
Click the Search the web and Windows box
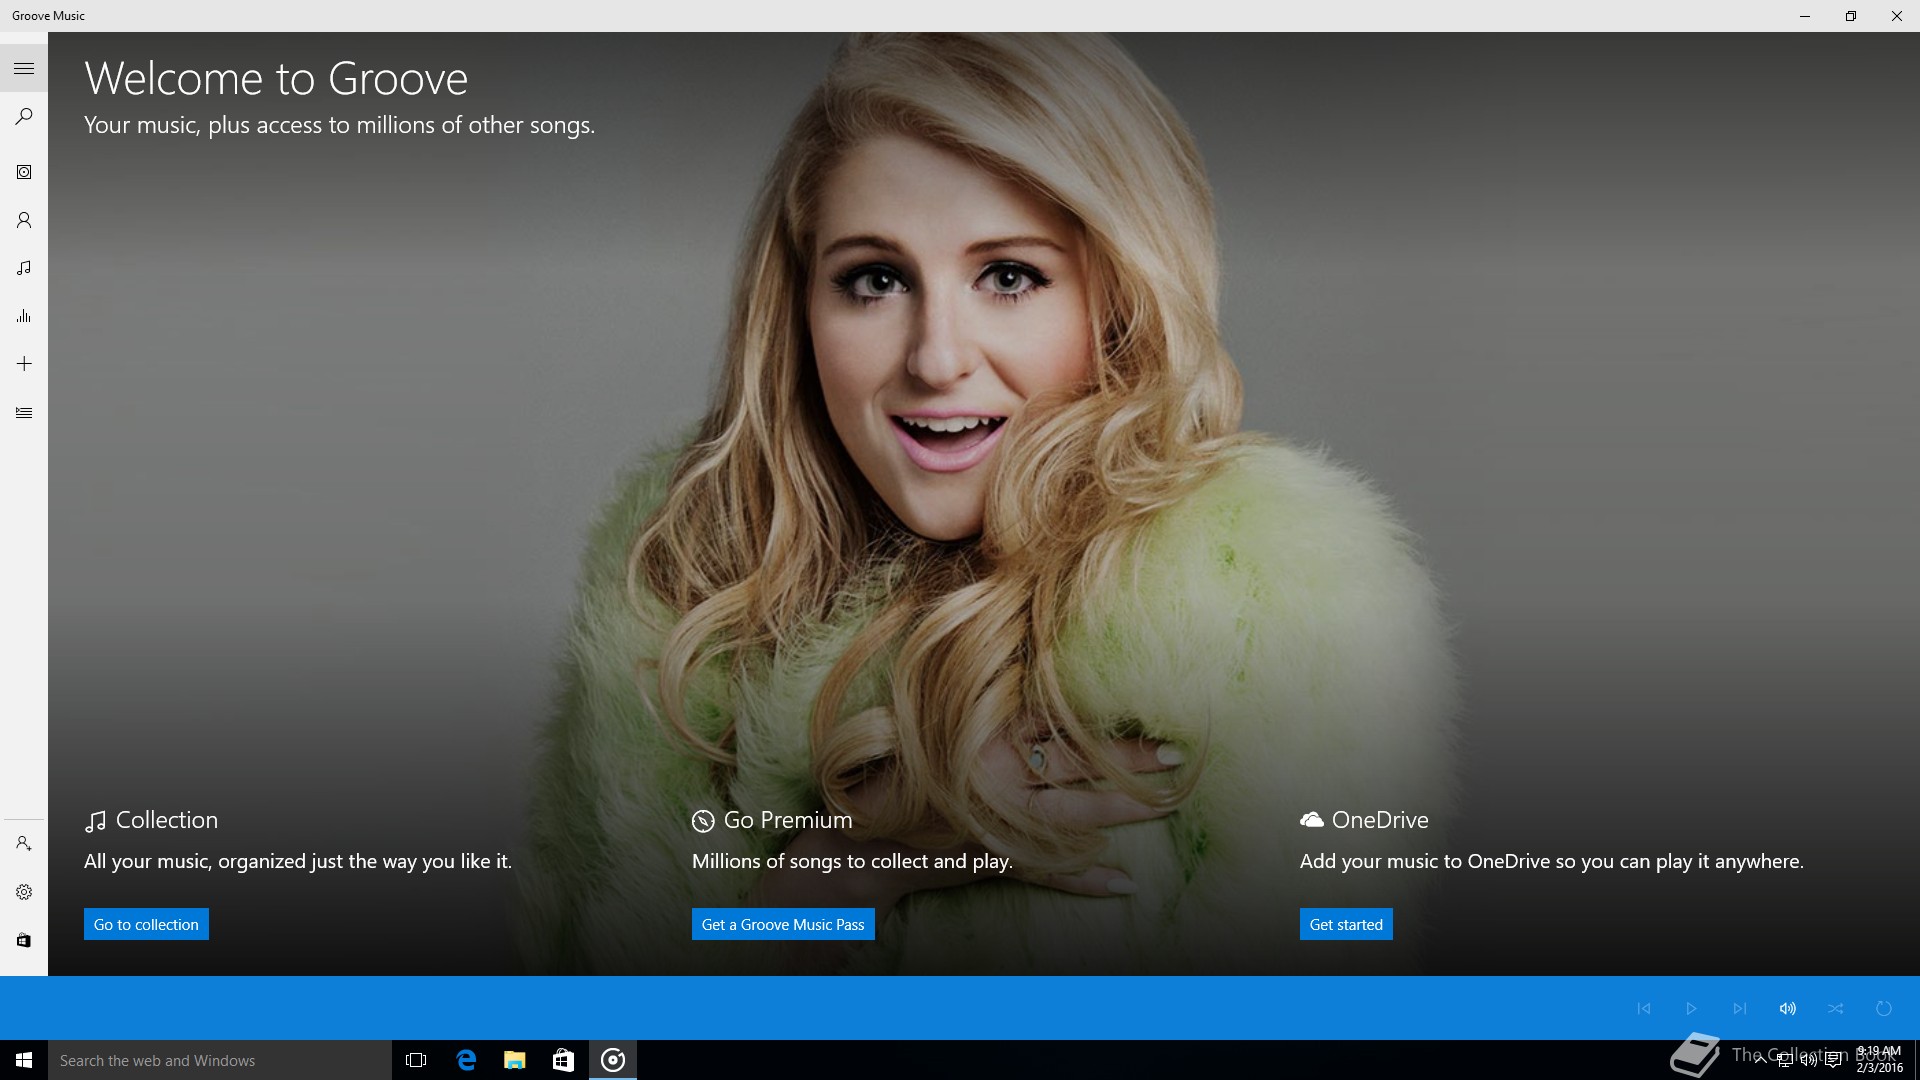click(x=220, y=1060)
